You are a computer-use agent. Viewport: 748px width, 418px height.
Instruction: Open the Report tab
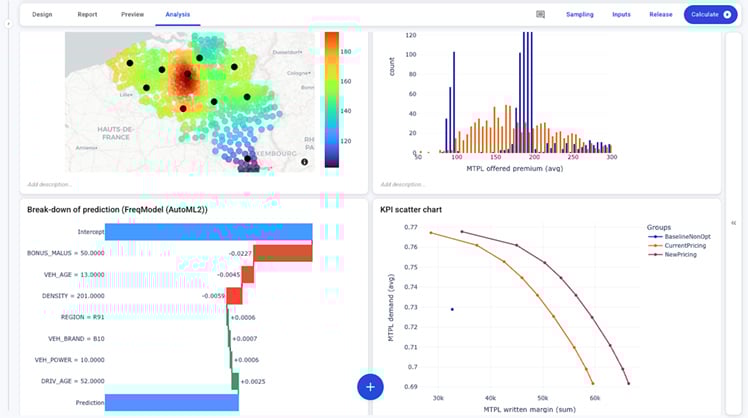point(87,15)
